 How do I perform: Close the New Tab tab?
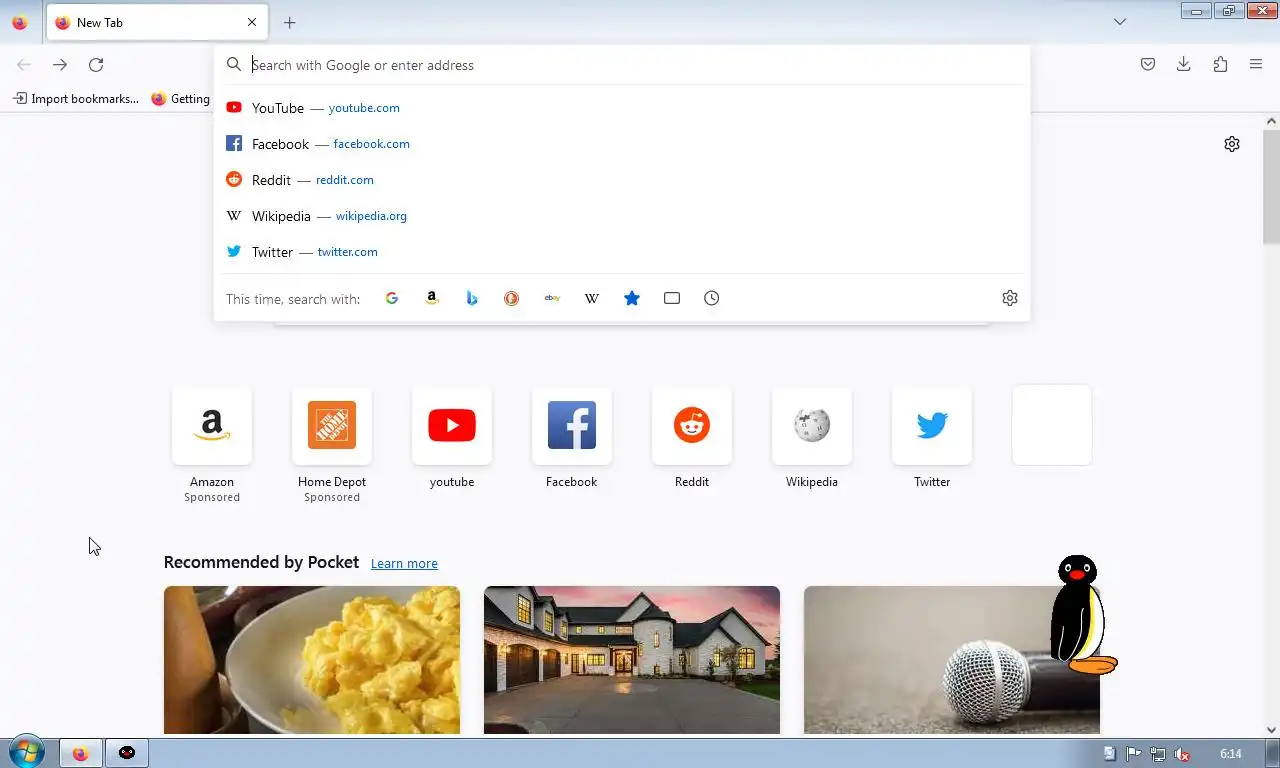tap(252, 22)
